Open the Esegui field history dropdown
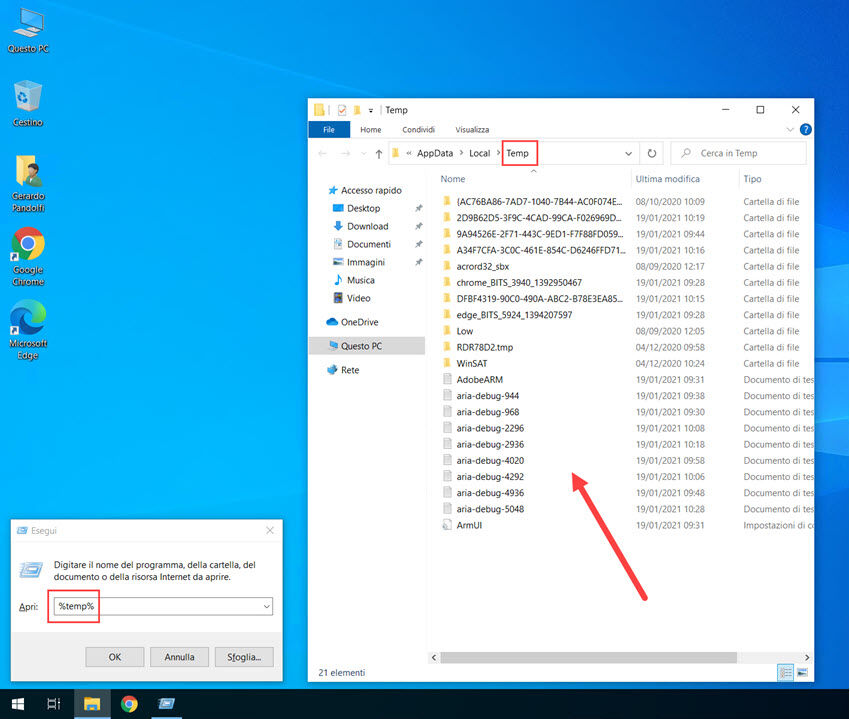850x719 pixels. click(x=266, y=606)
